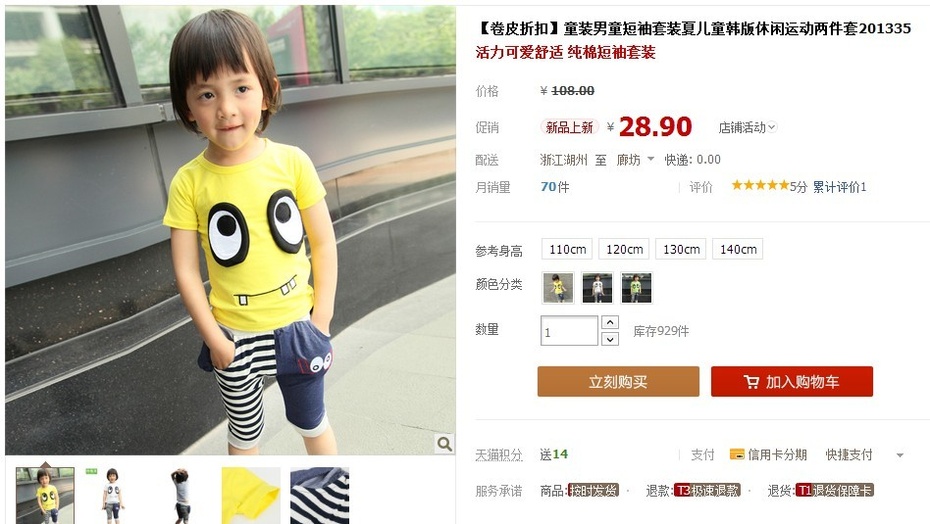Click the 立刻购买 buy now button
The height and width of the screenshot is (524, 930).
(618, 382)
